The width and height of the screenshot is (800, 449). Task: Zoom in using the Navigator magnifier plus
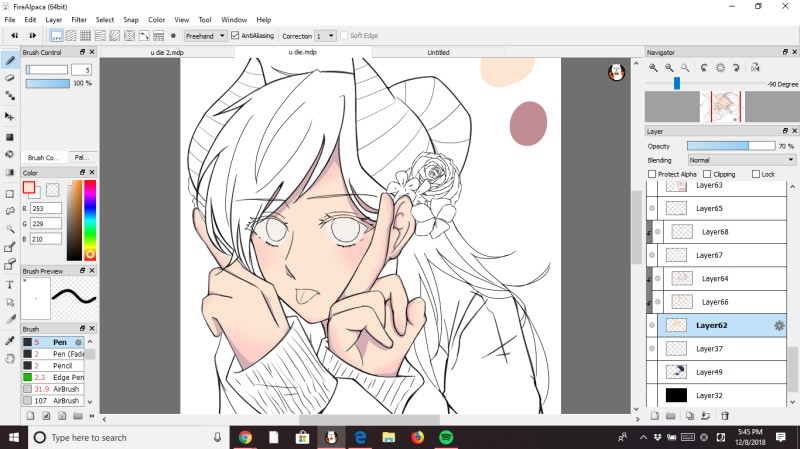(653, 67)
